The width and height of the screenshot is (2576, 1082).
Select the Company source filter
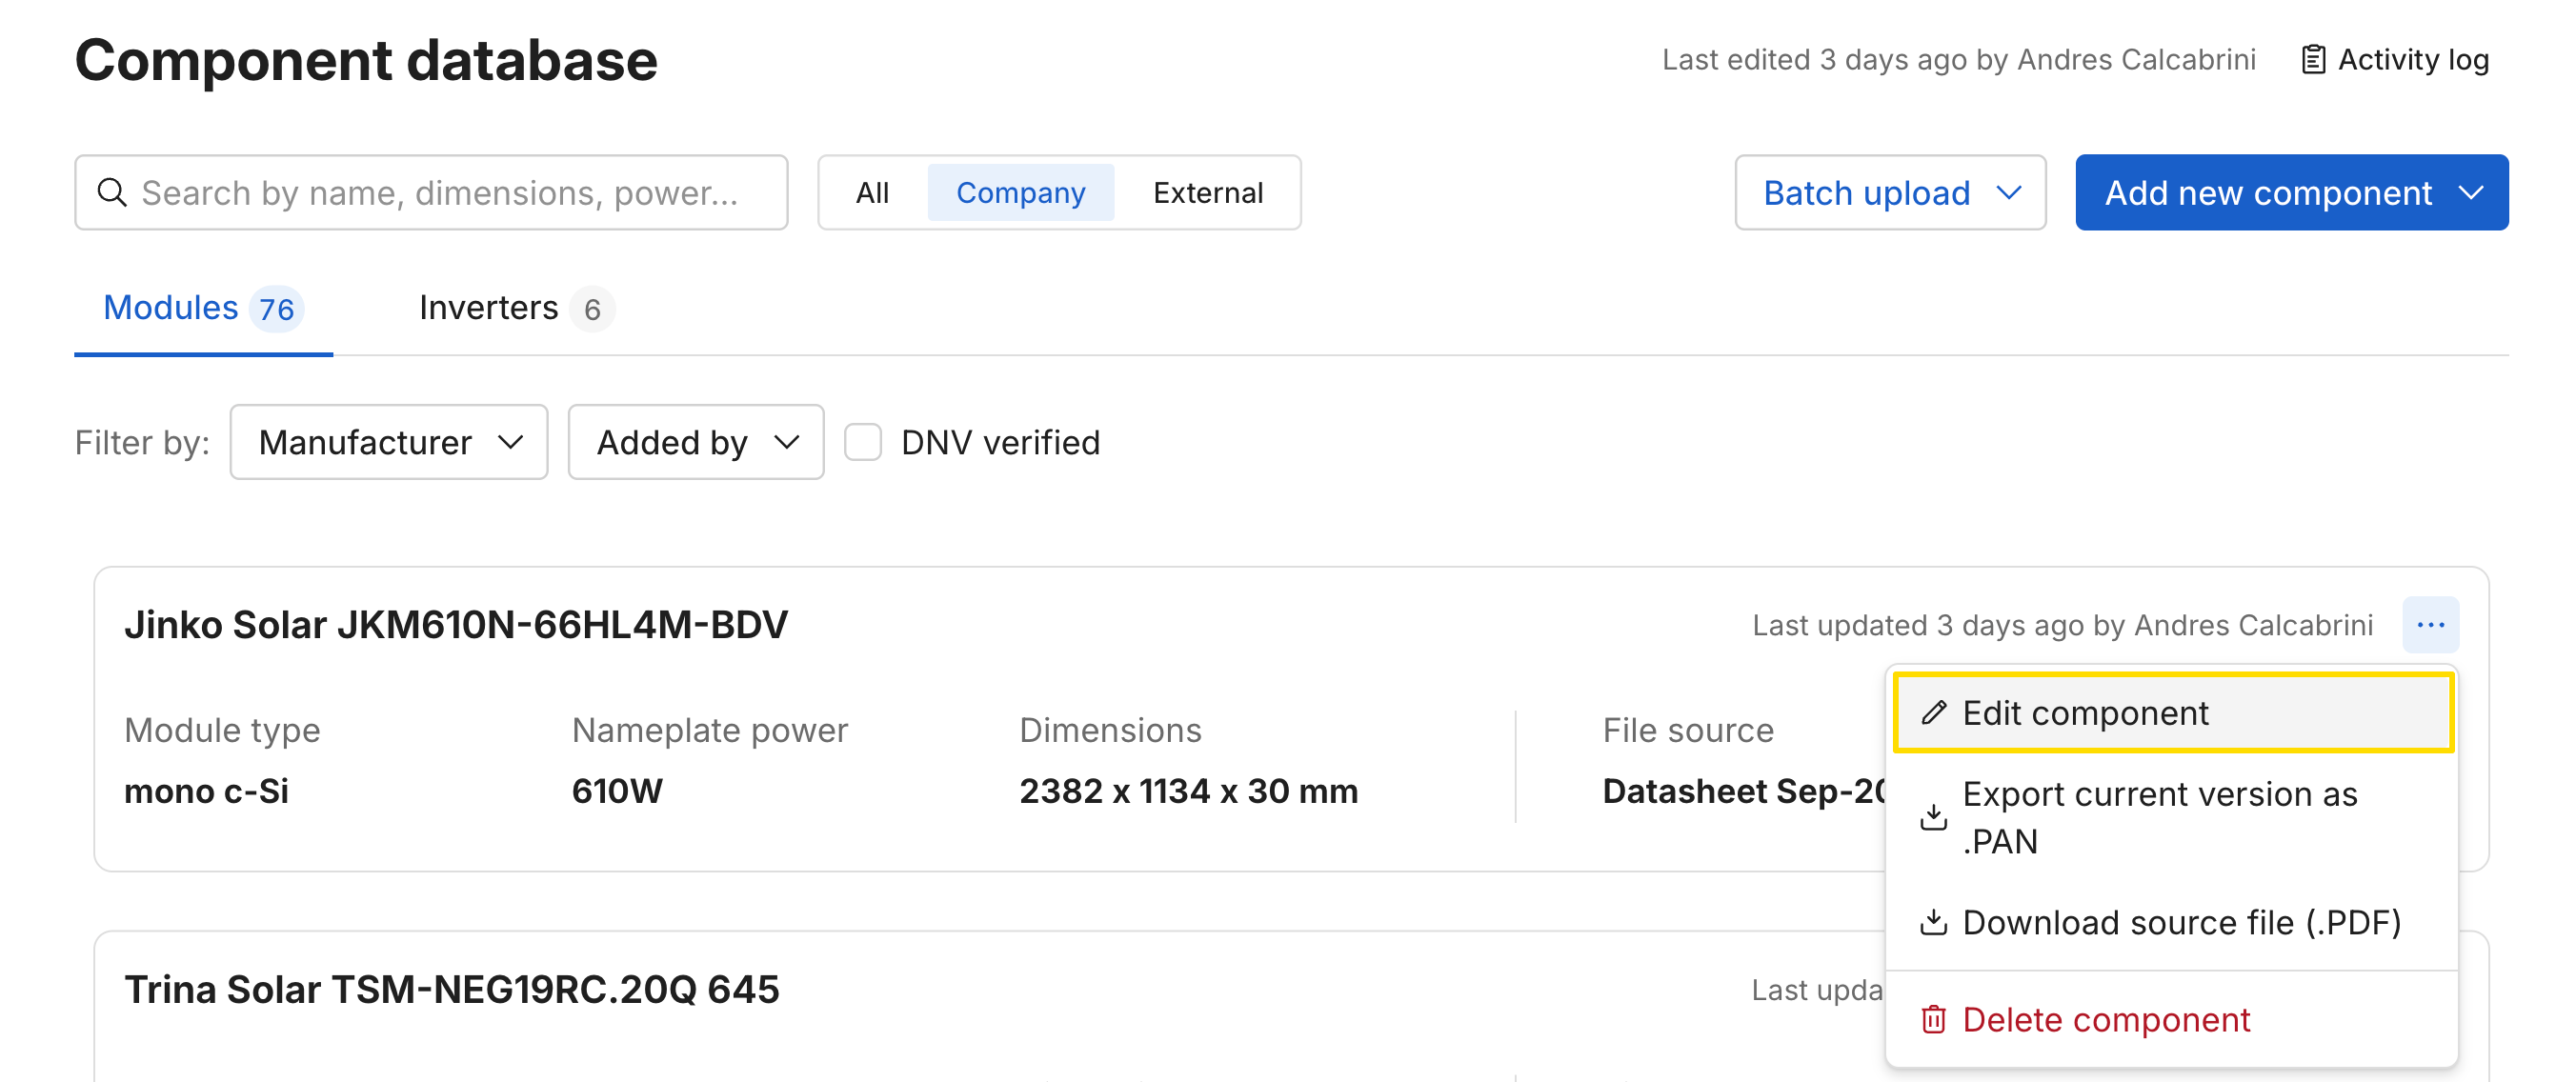coord(1021,192)
